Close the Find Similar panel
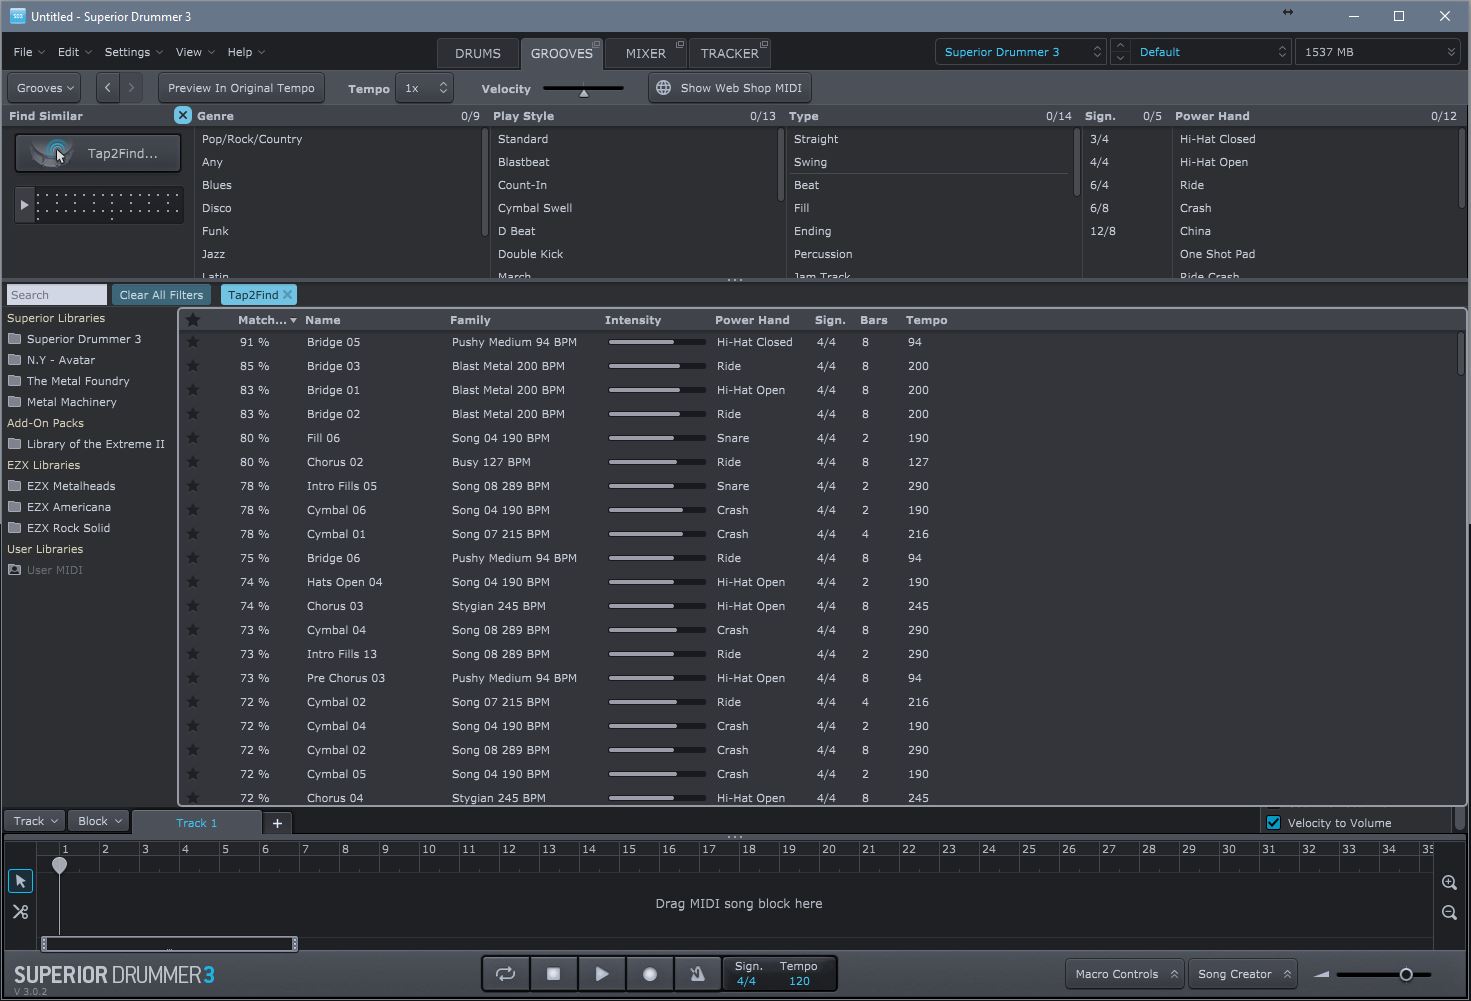The width and height of the screenshot is (1471, 1001). [182, 115]
